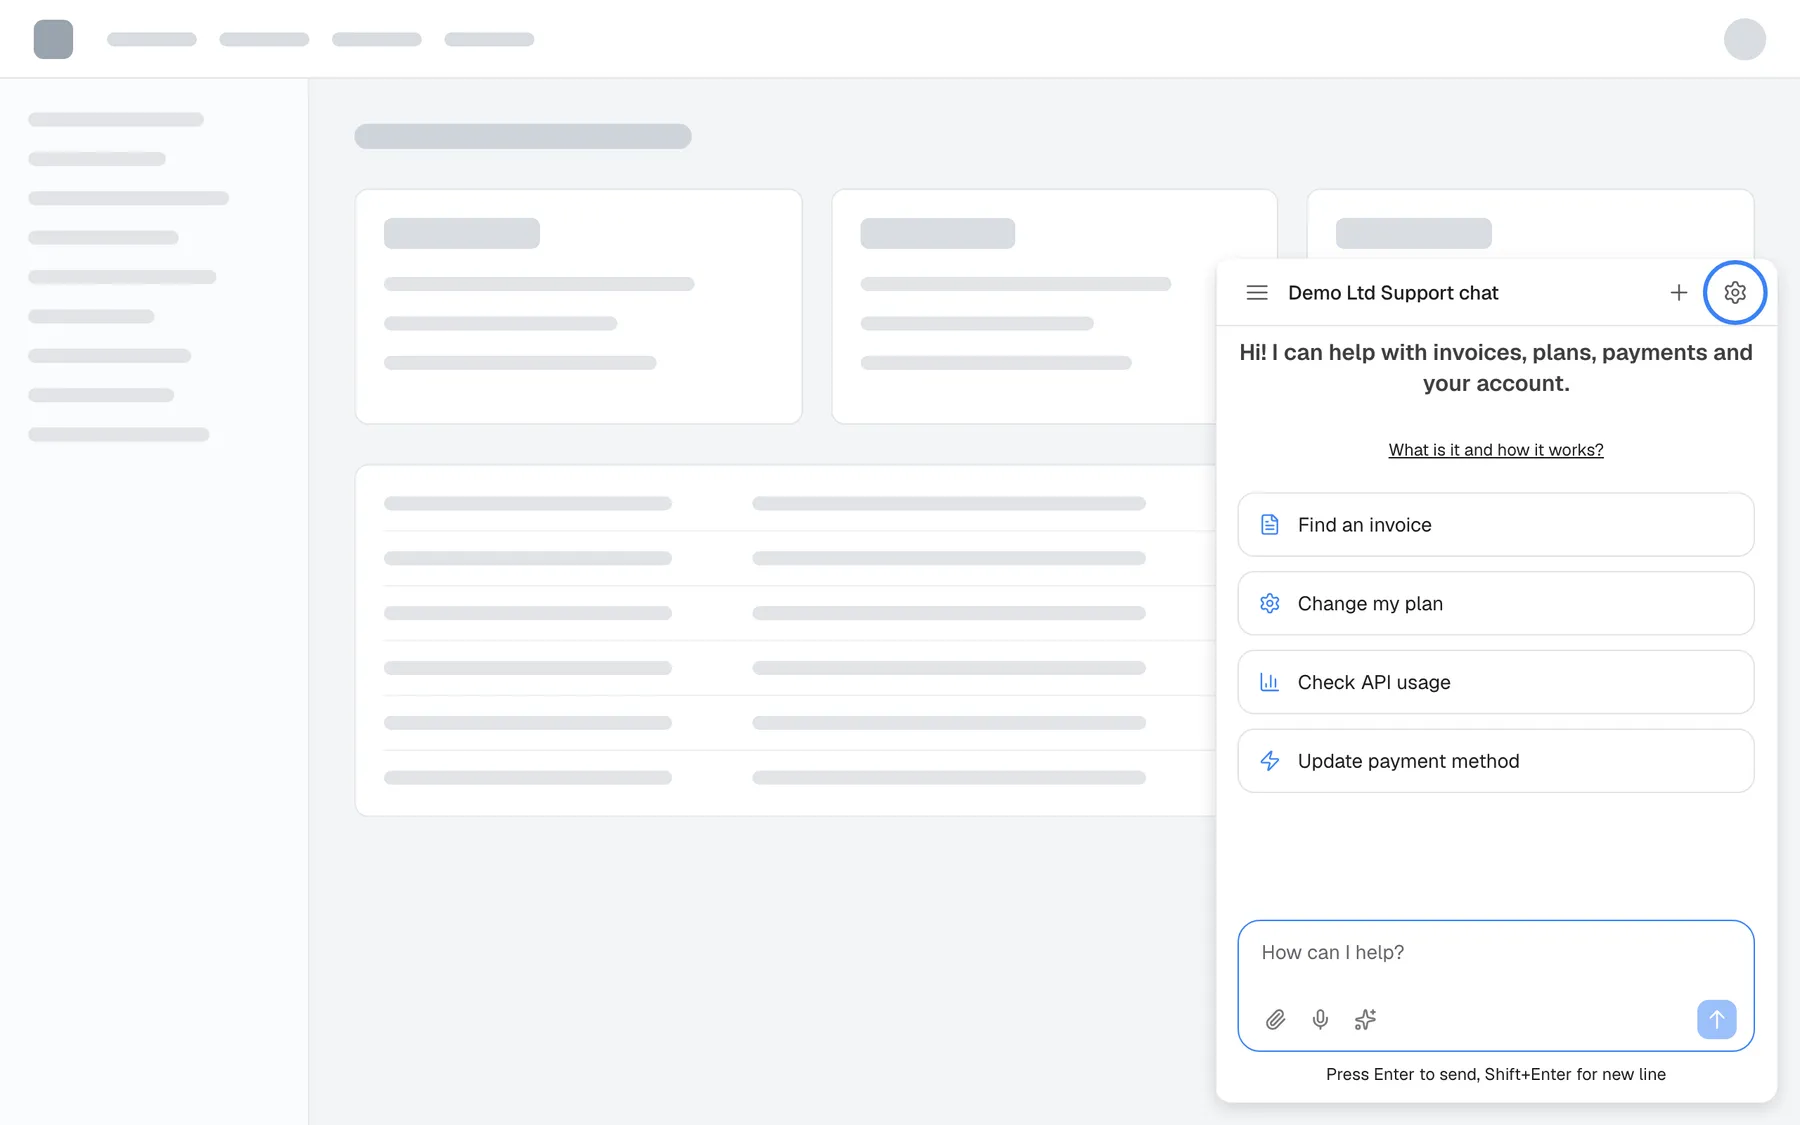Select the Find an invoice suggestion
The width and height of the screenshot is (1800, 1125).
point(1496,525)
